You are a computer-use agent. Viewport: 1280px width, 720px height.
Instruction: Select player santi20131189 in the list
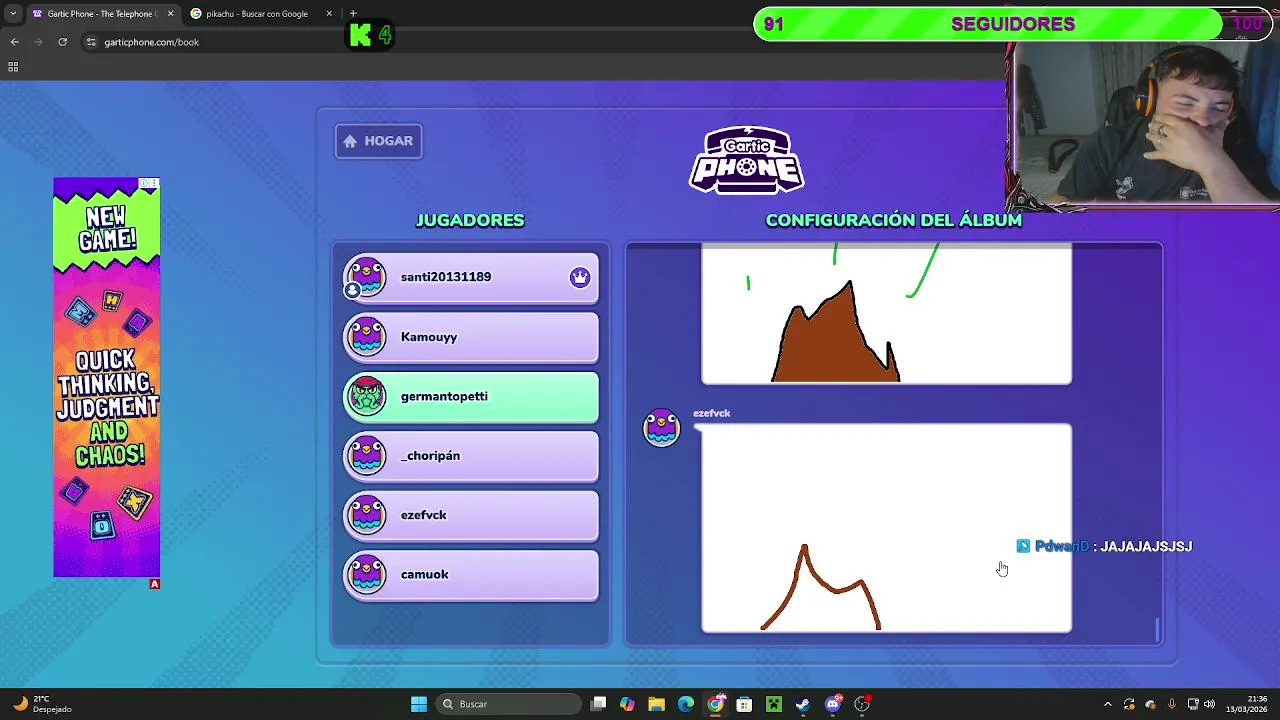tap(471, 277)
